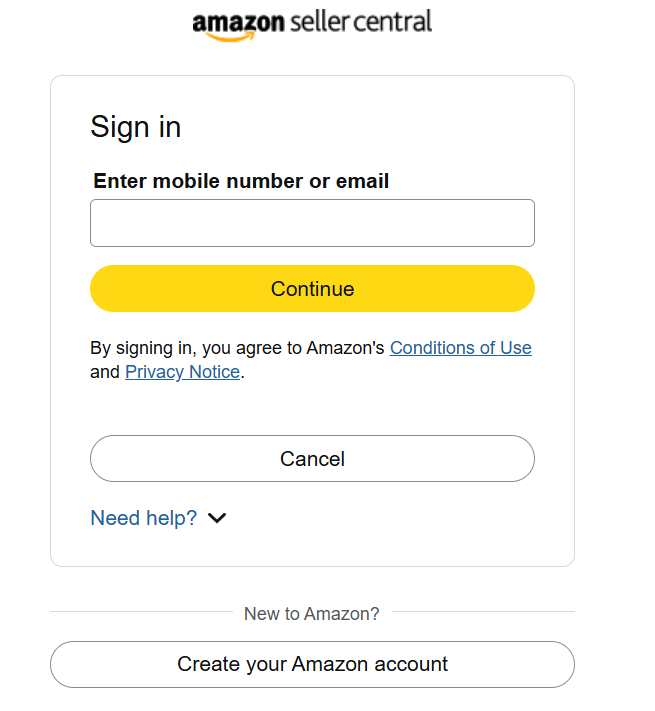Click divider line left of "New to Amazon?"

coord(140,612)
